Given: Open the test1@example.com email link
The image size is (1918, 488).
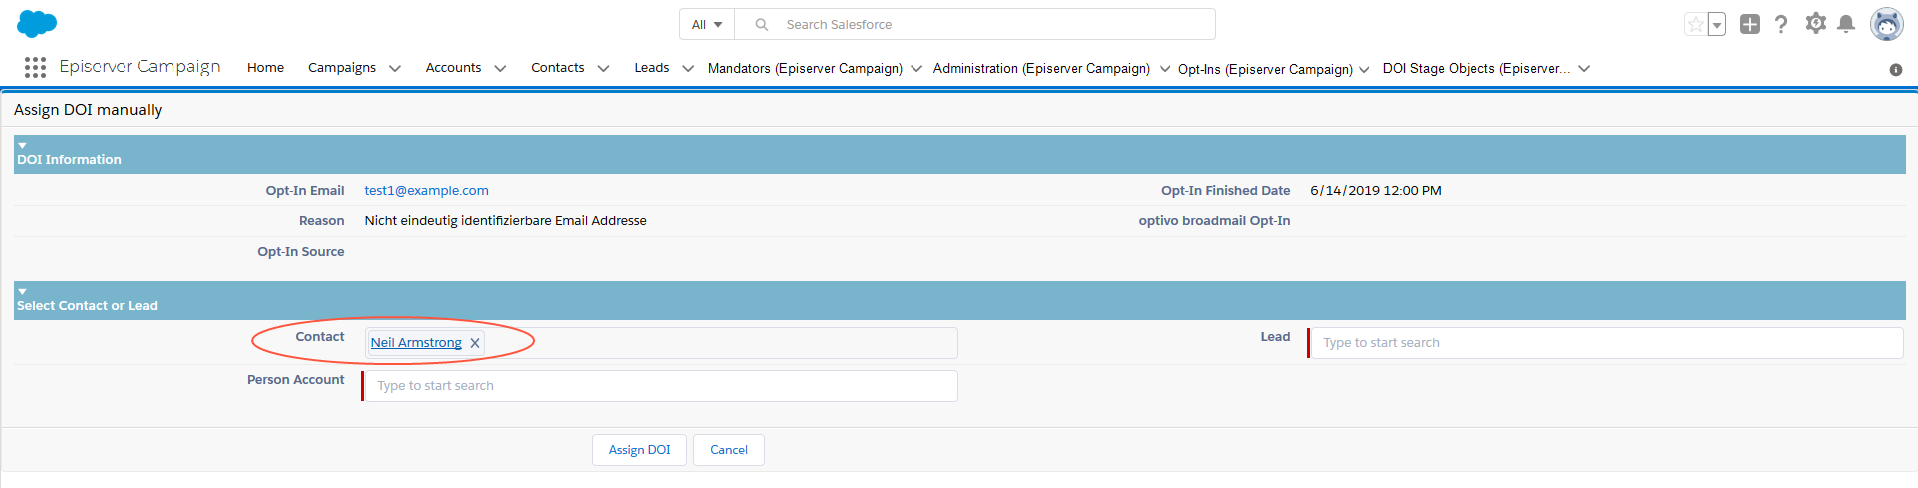Looking at the screenshot, I should [426, 190].
